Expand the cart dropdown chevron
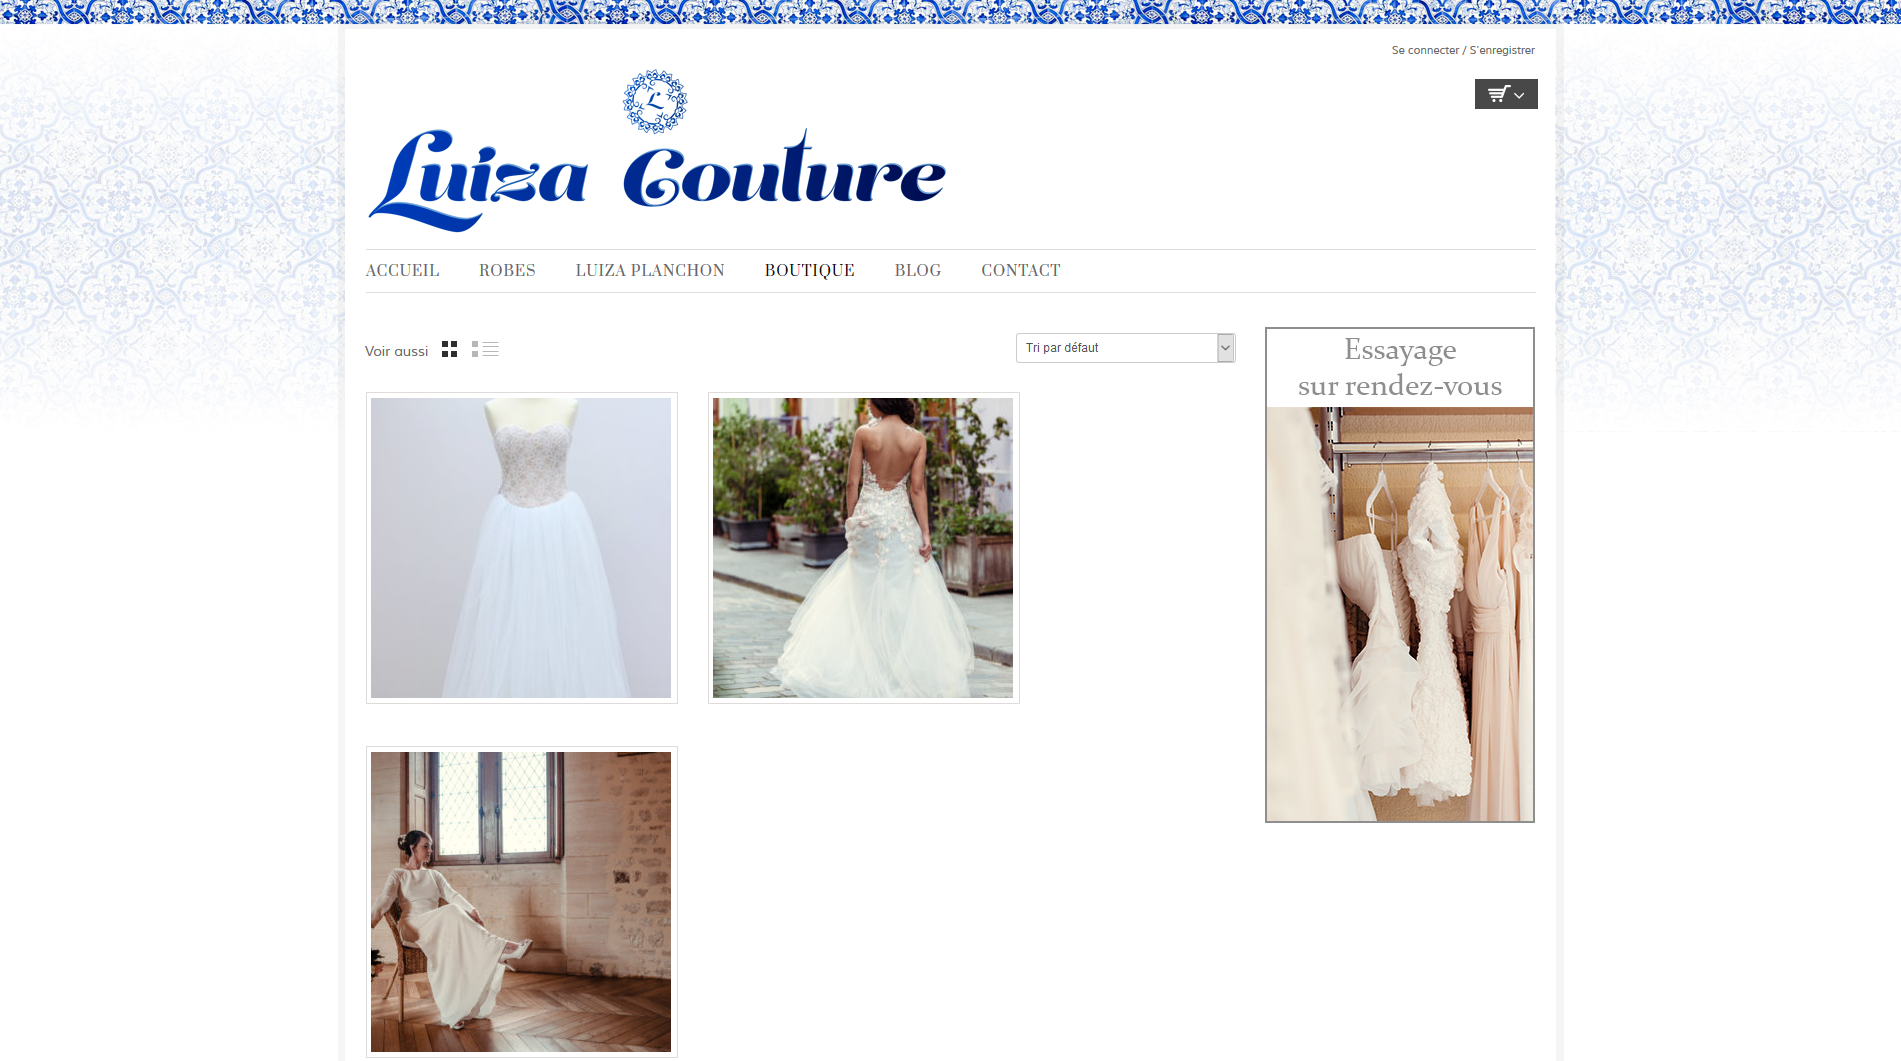 [1520, 95]
